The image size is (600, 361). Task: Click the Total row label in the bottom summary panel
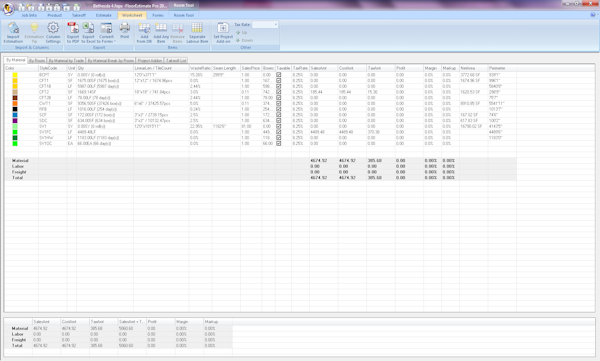click(17, 345)
